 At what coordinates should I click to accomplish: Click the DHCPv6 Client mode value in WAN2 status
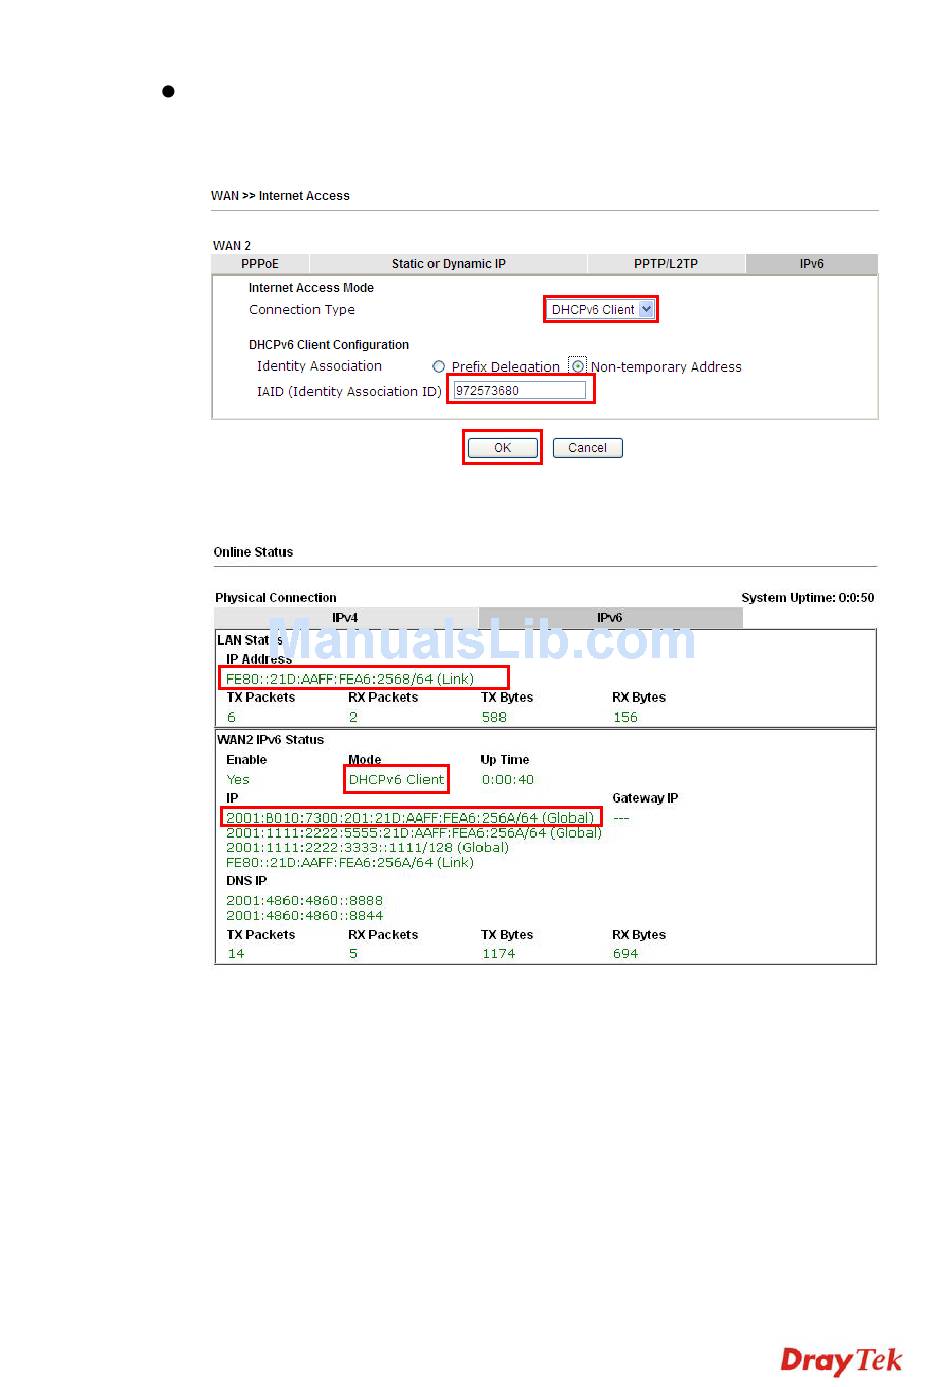396,780
